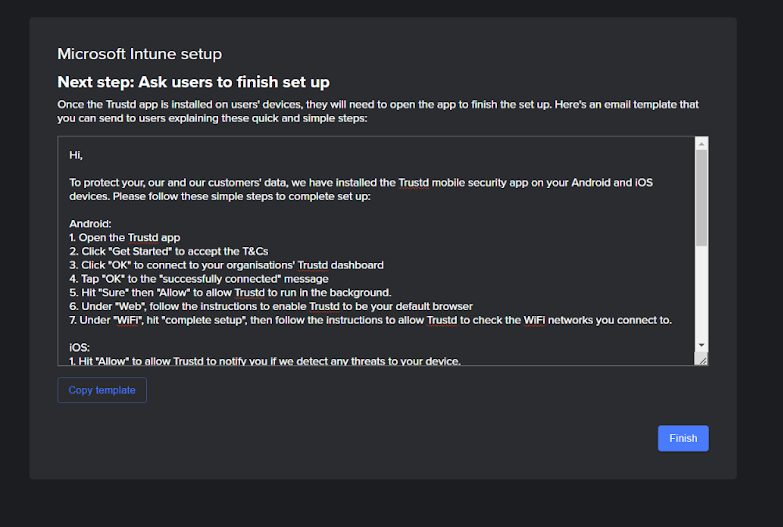Click the email template scrollbar down arrow
The image size is (783, 527).
coord(702,345)
